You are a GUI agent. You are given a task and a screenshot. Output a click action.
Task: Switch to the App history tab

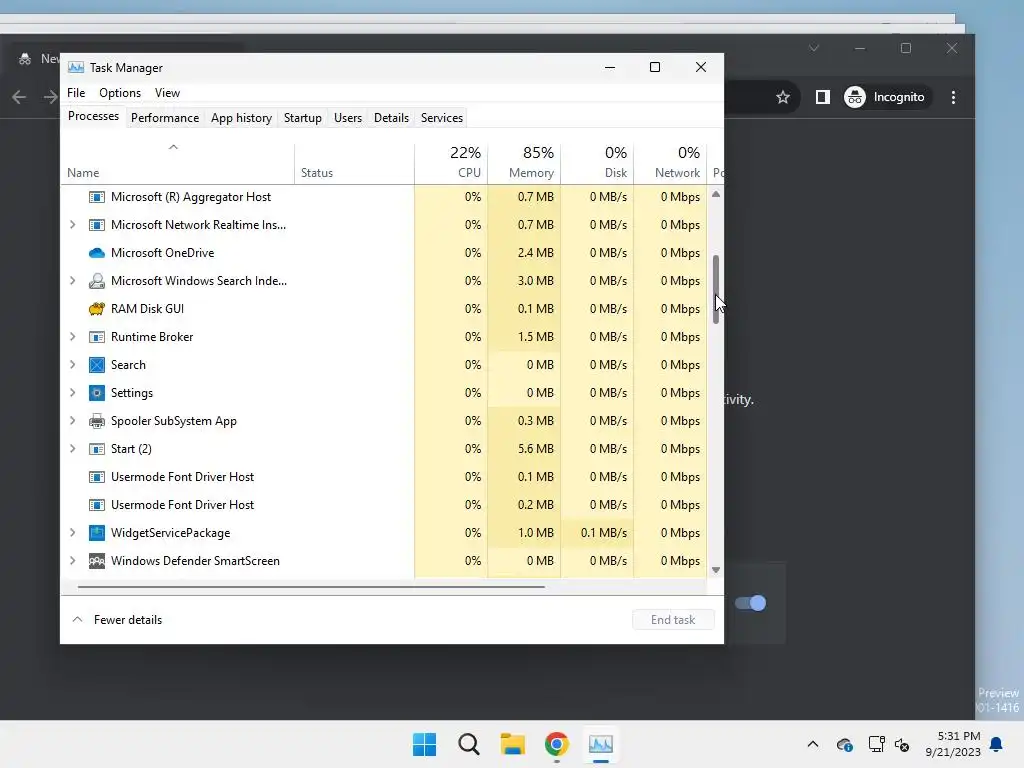coord(241,118)
